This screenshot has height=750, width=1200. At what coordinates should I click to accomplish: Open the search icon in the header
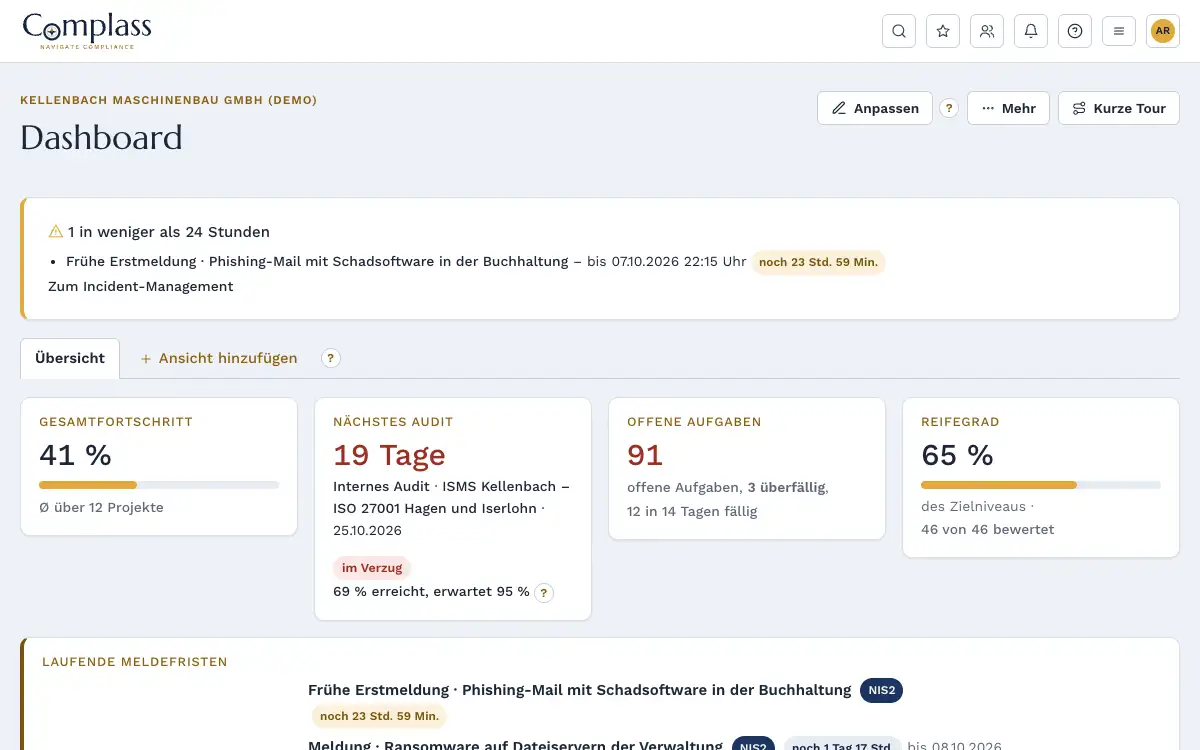pyautogui.click(x=899, y=31)
